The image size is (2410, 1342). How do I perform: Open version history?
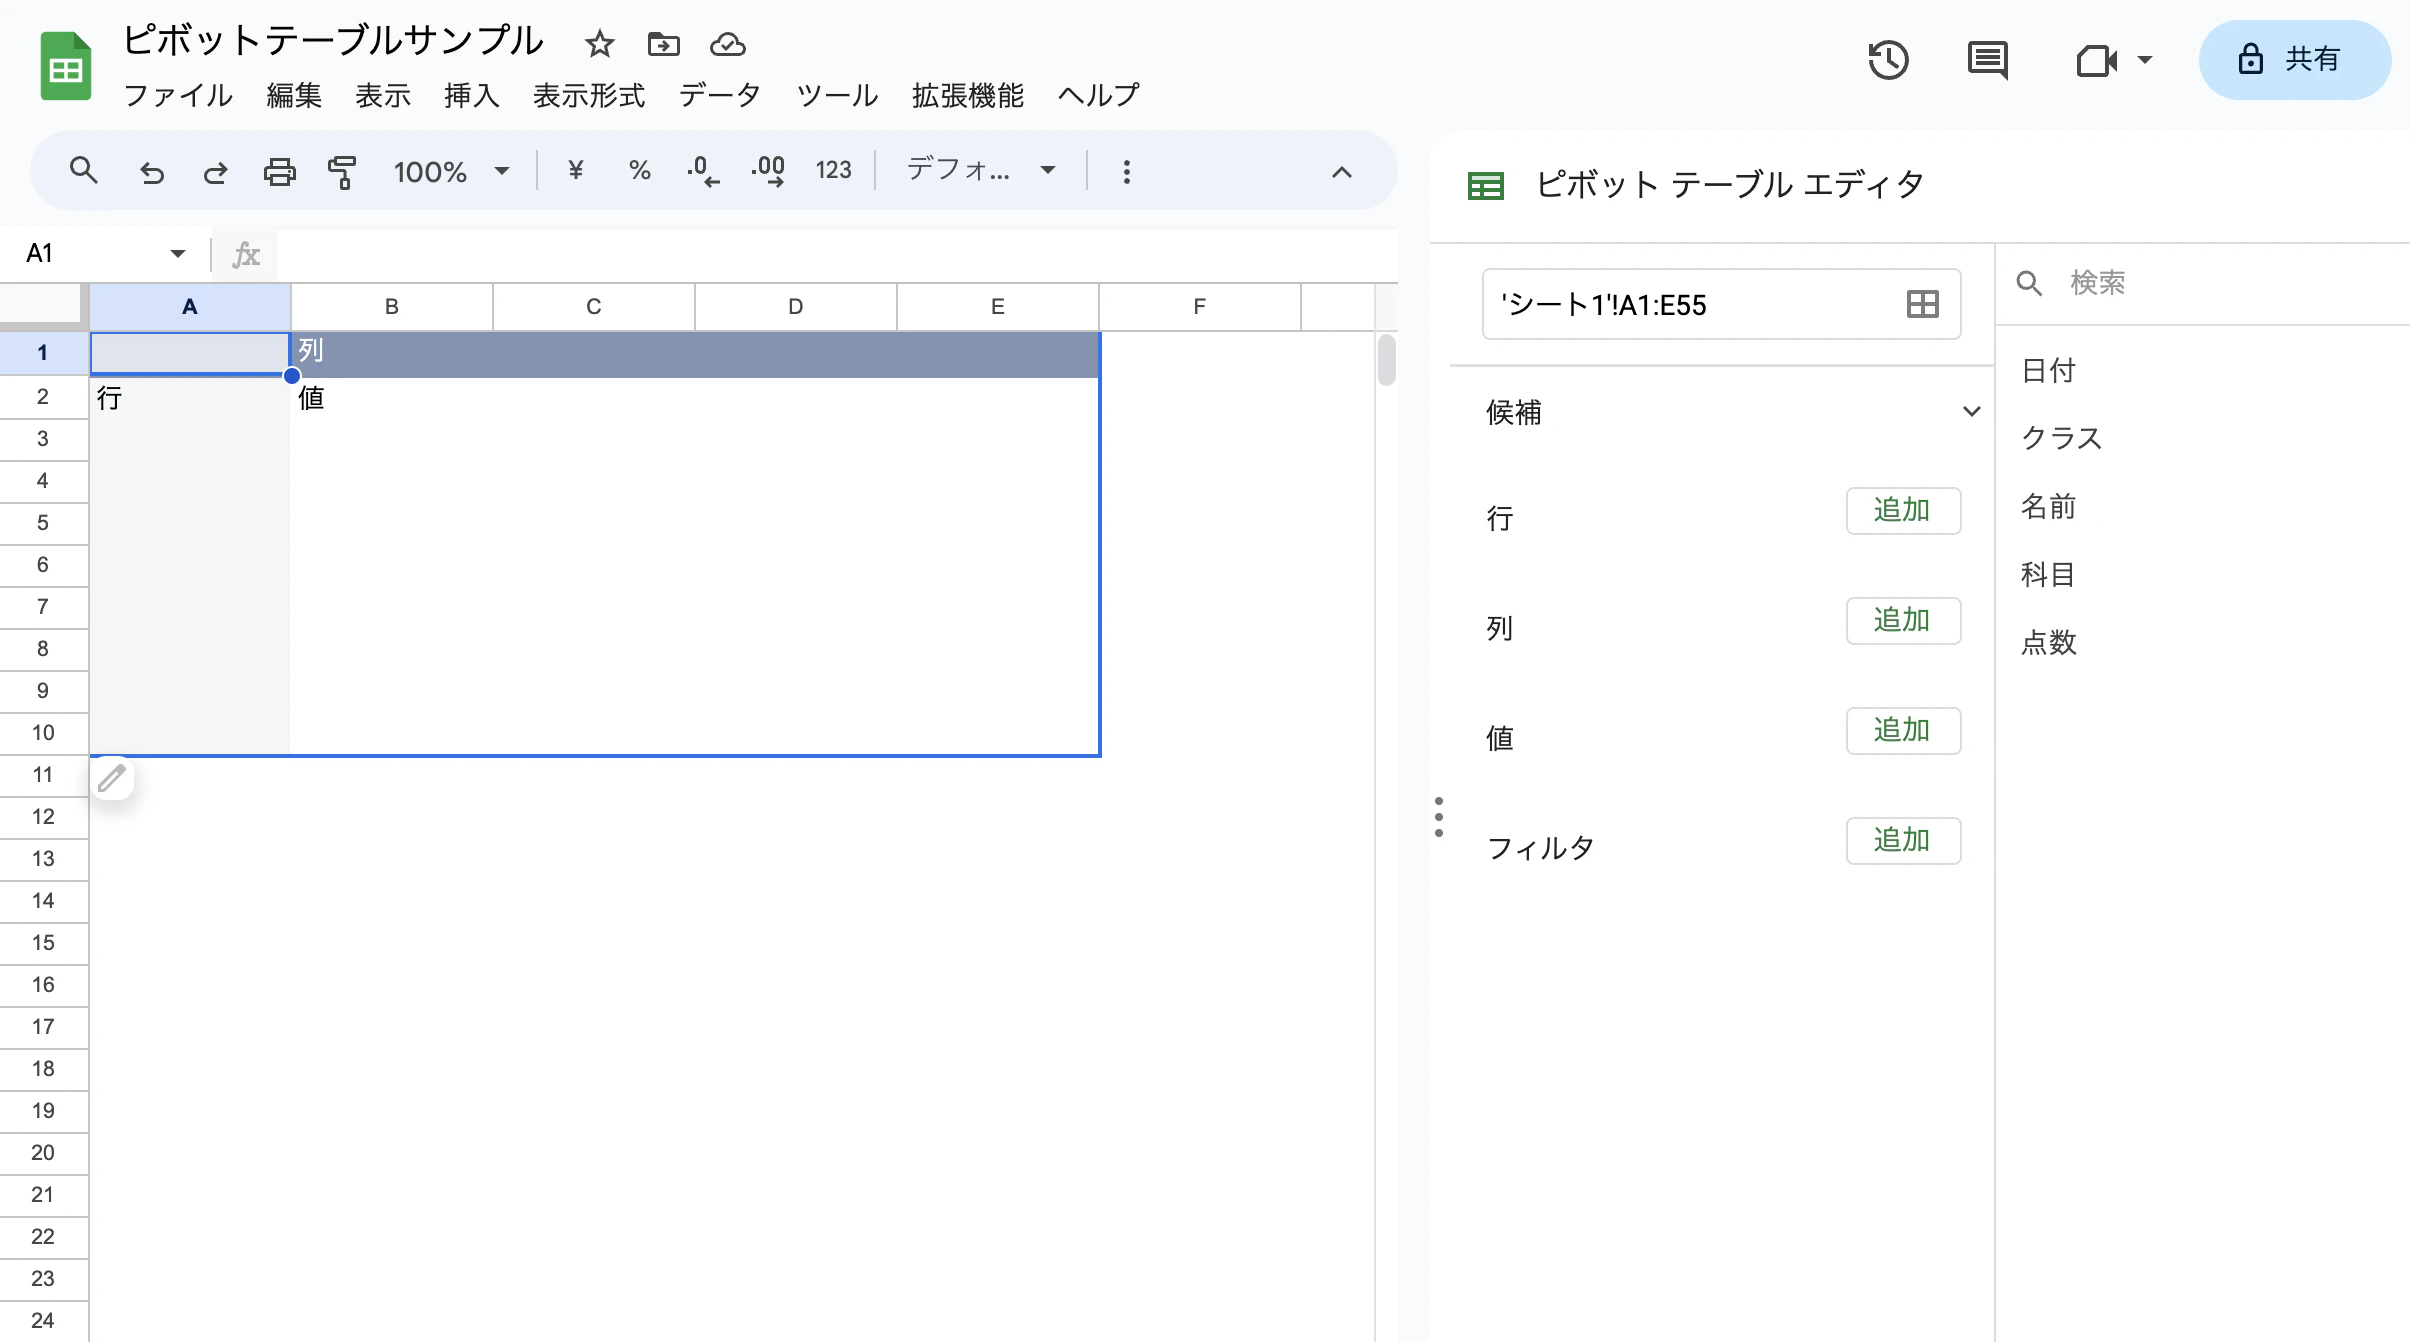[1889, 60]
